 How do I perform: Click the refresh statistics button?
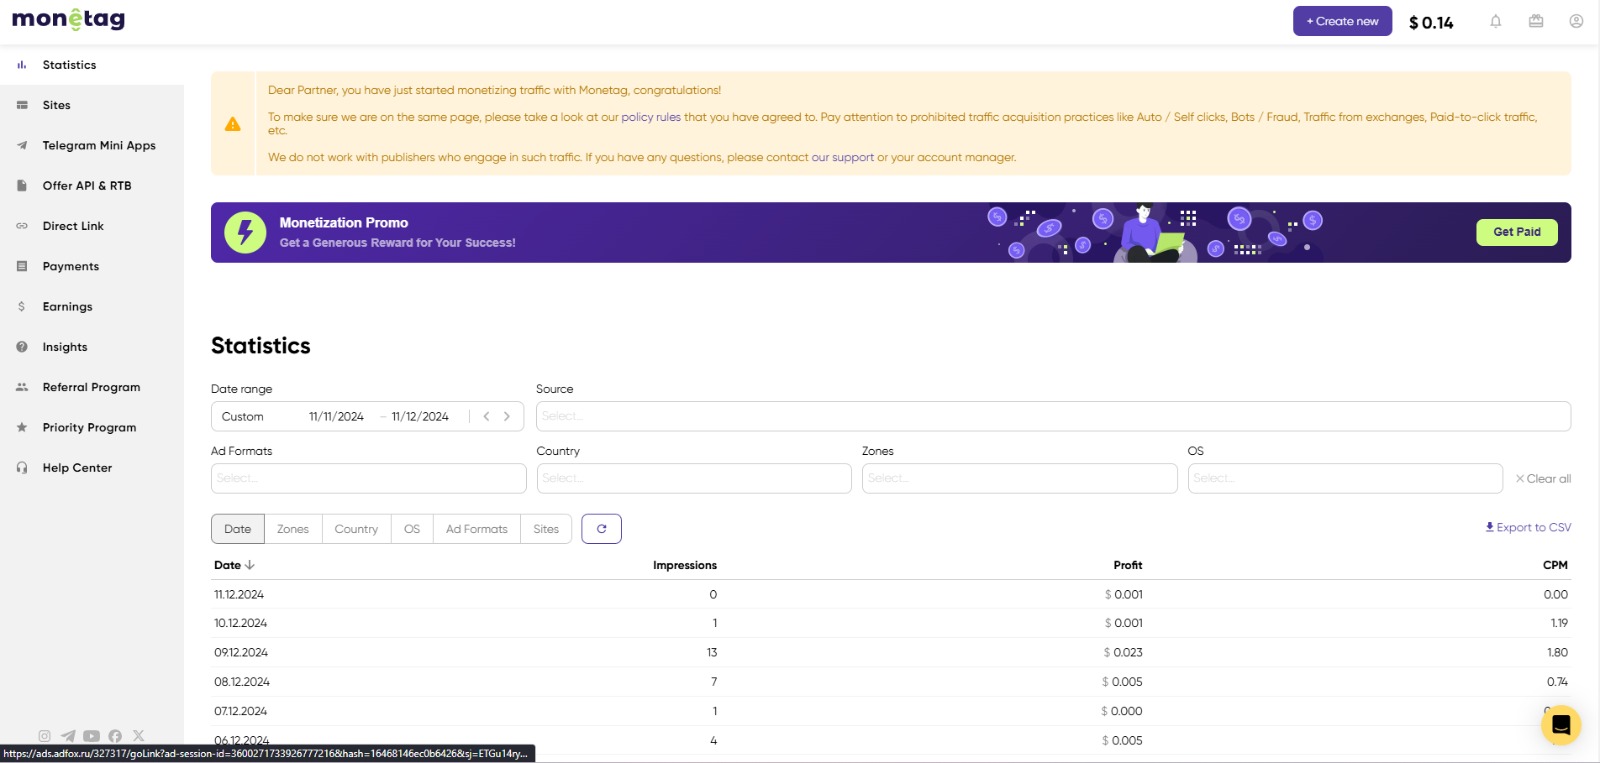coord(601,529)
